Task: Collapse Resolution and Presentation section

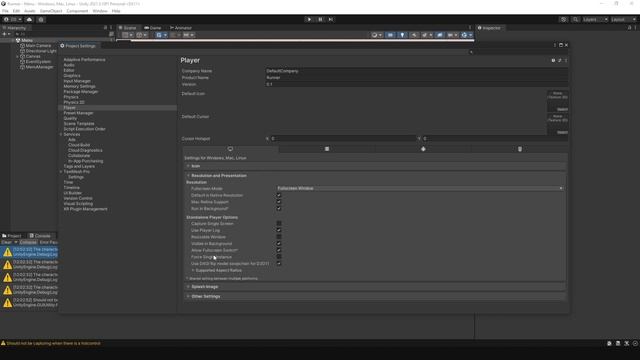Action: [x=376, y=176]
